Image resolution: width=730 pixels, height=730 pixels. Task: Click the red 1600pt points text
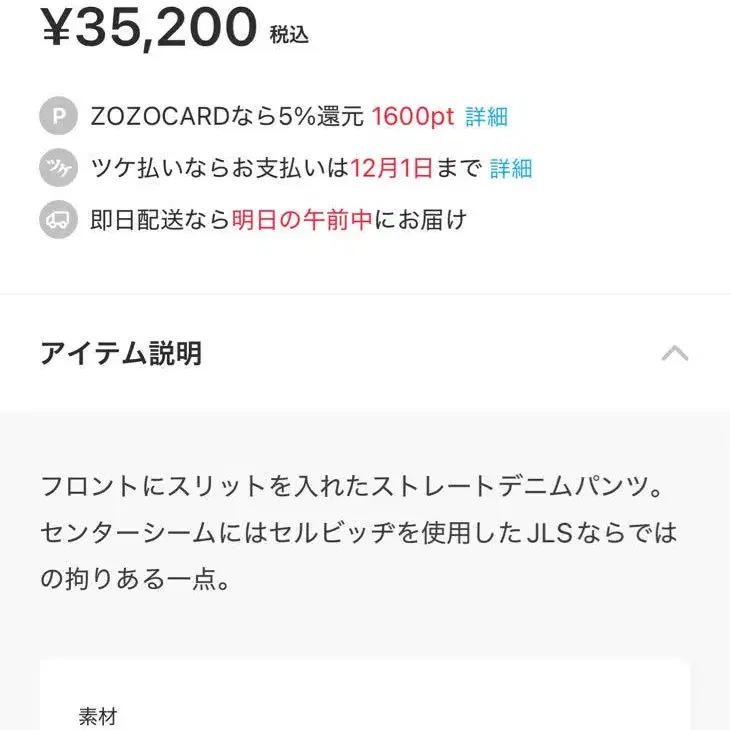point(413,117)
